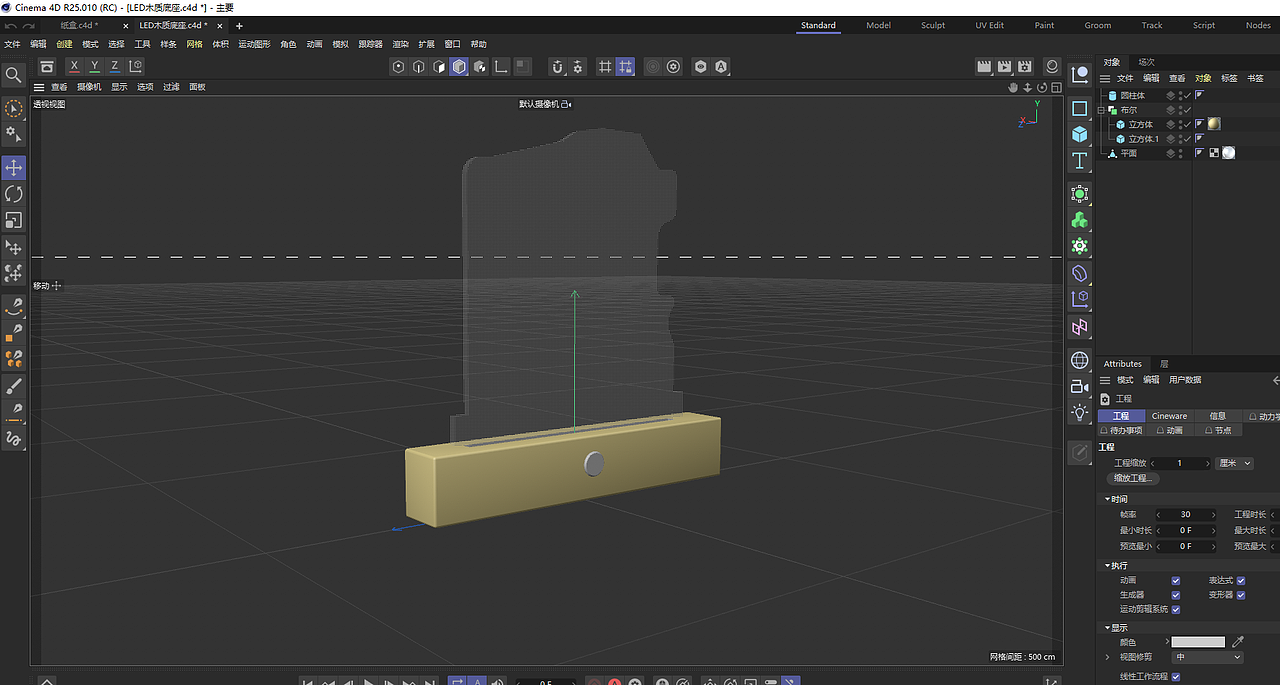Switch to the UV Edit layout tab

(989, 25)
